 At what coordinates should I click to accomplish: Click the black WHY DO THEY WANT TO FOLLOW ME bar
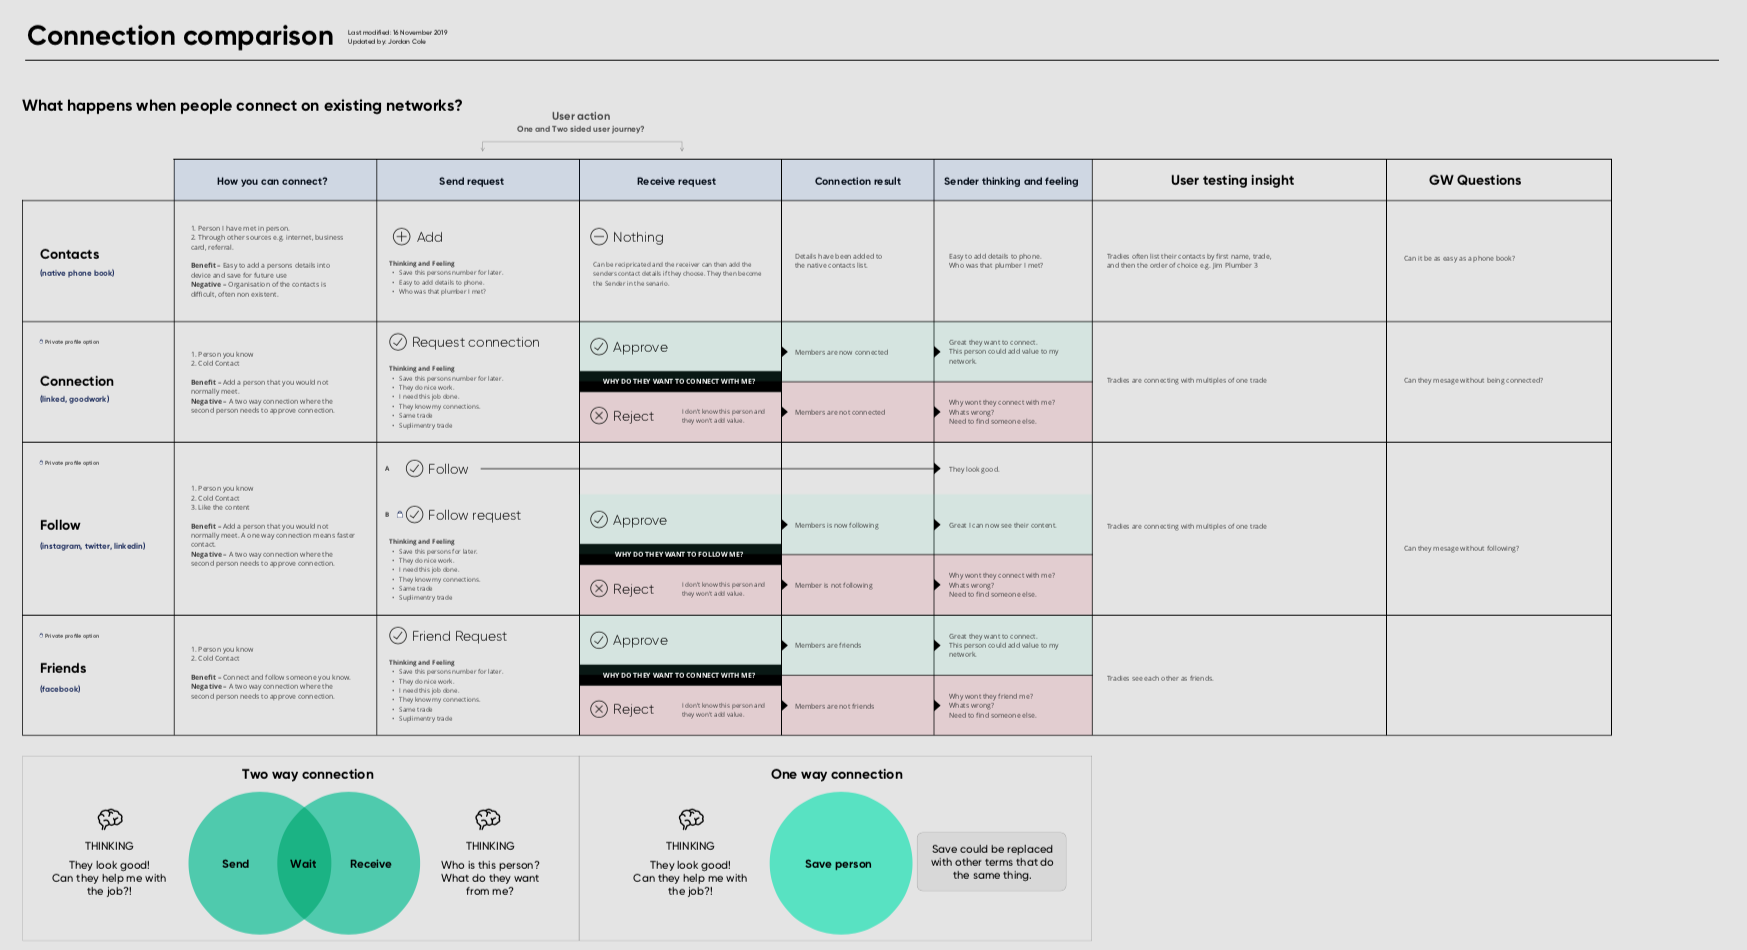click(680, 554)
